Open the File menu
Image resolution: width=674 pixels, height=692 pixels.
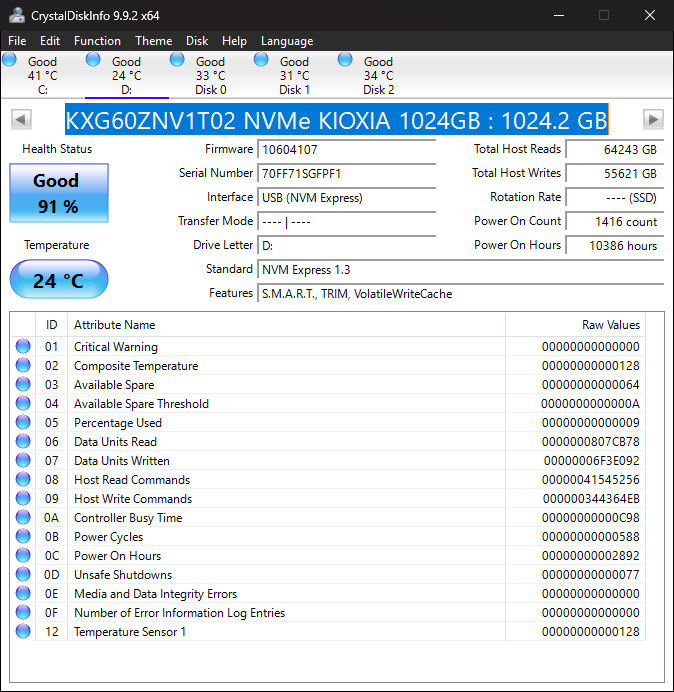(x=17, y=41)
